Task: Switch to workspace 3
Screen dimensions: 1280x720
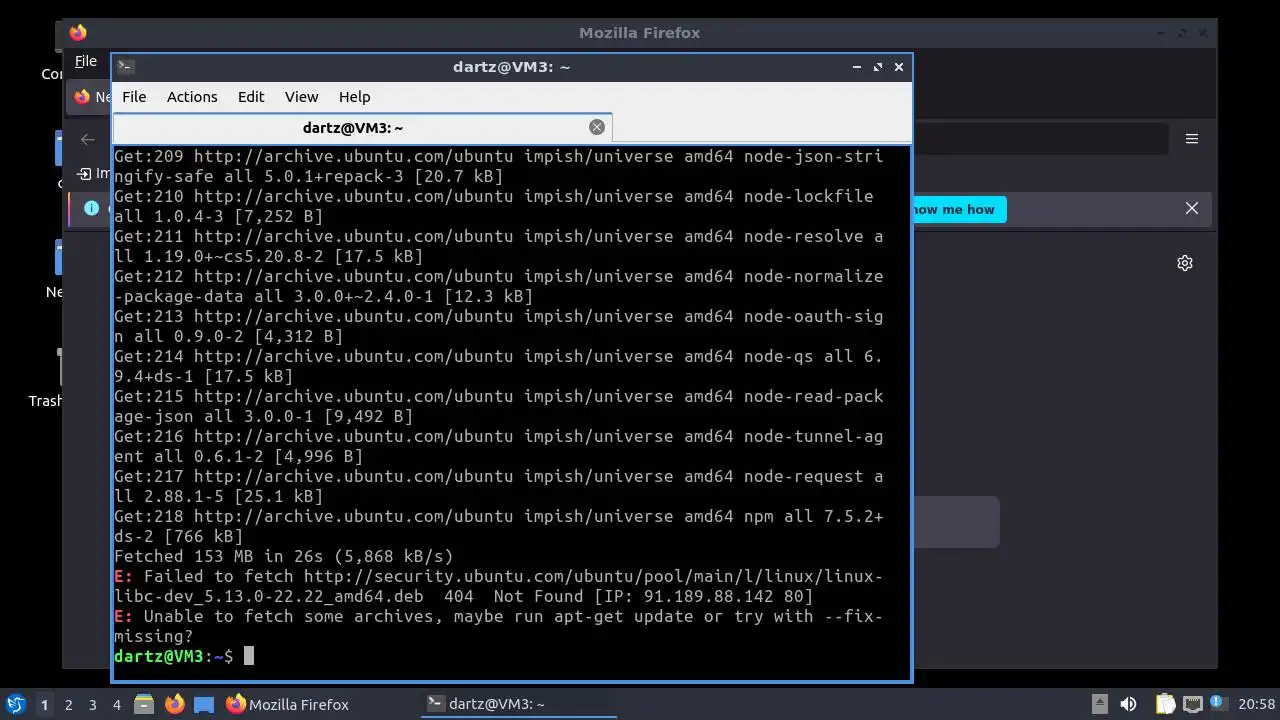Action: point(93,704)
